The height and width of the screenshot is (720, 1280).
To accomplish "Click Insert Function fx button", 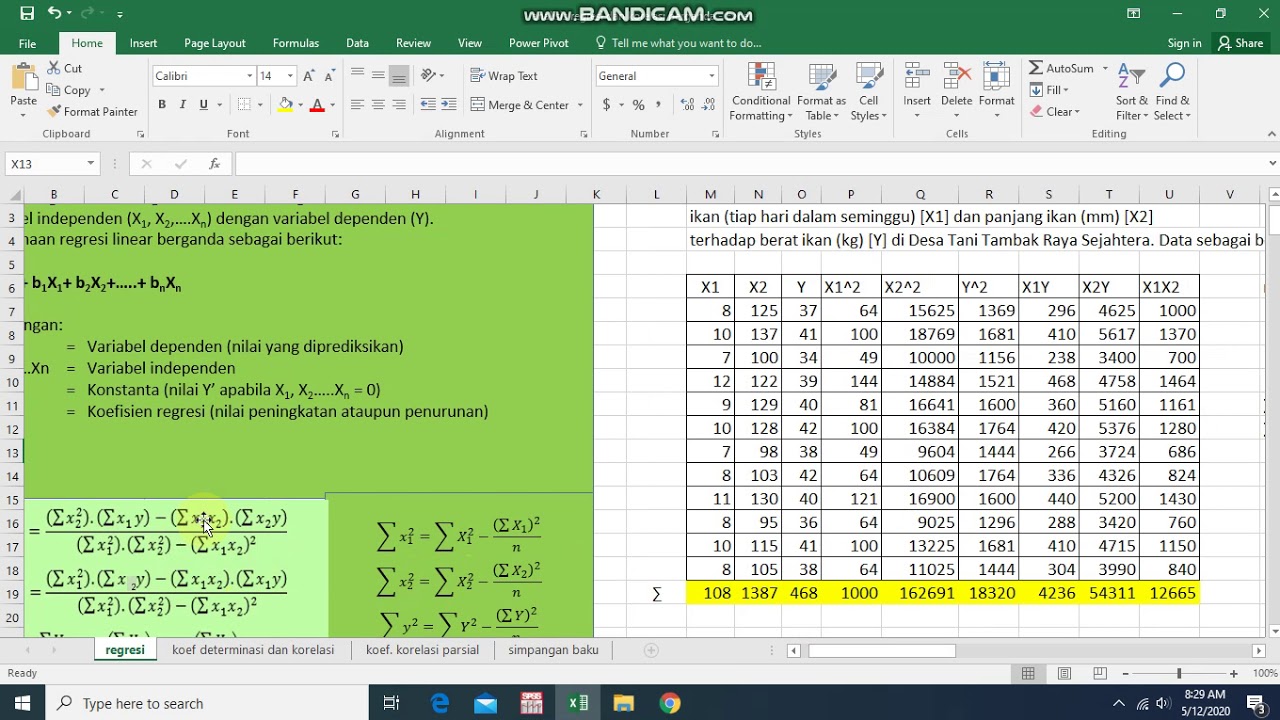I will (214, 164).
